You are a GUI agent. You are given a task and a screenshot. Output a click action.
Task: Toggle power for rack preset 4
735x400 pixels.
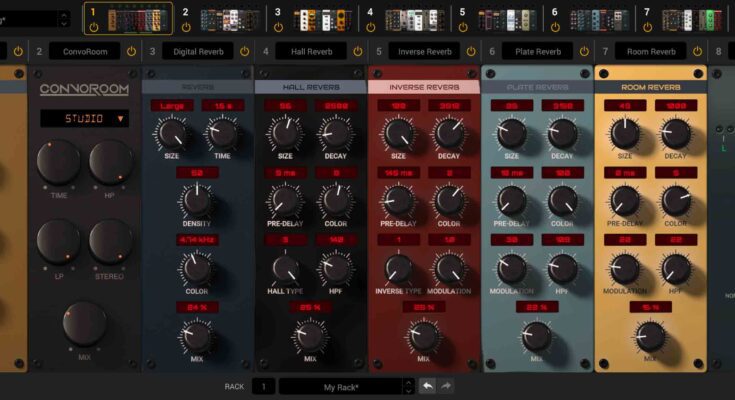371,27
